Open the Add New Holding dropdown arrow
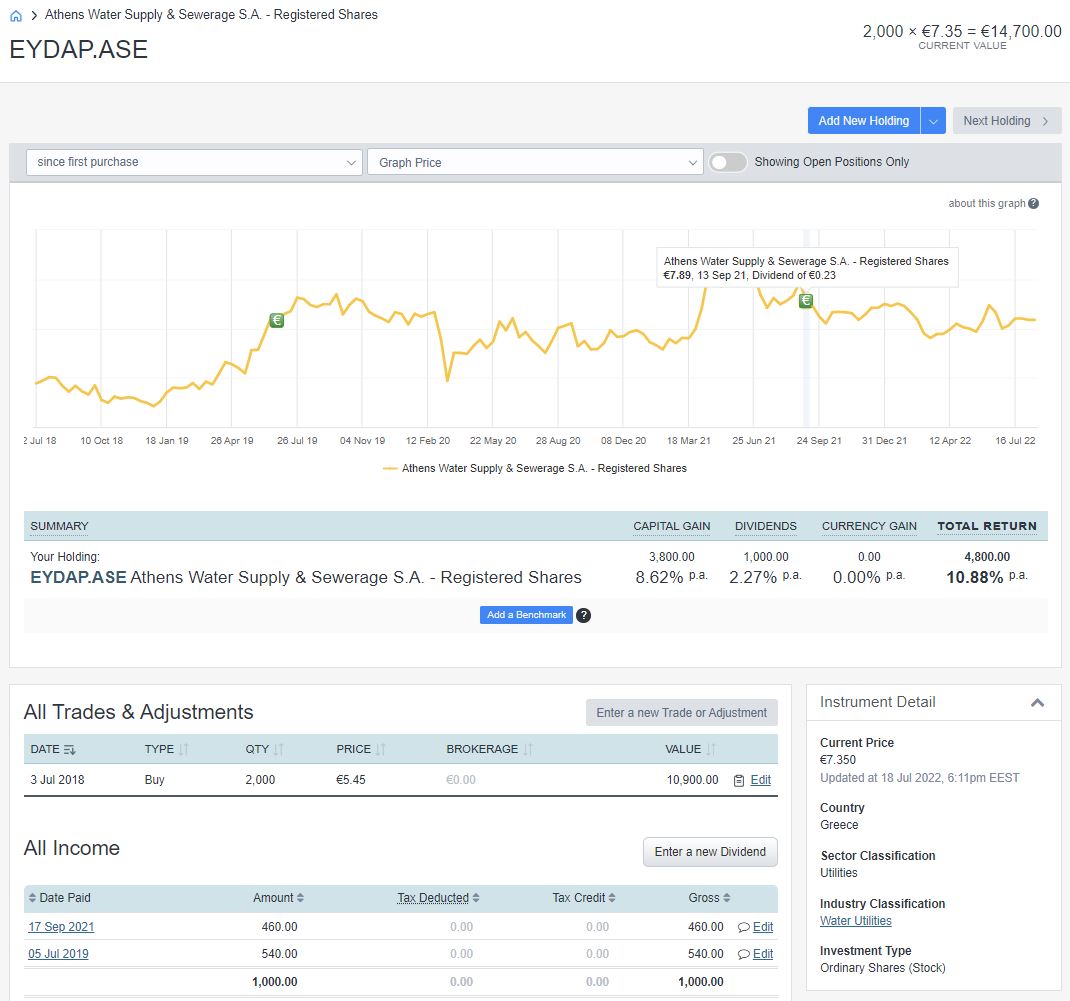Screen dimensions: 1070x1001 click(x=932, y=120)
